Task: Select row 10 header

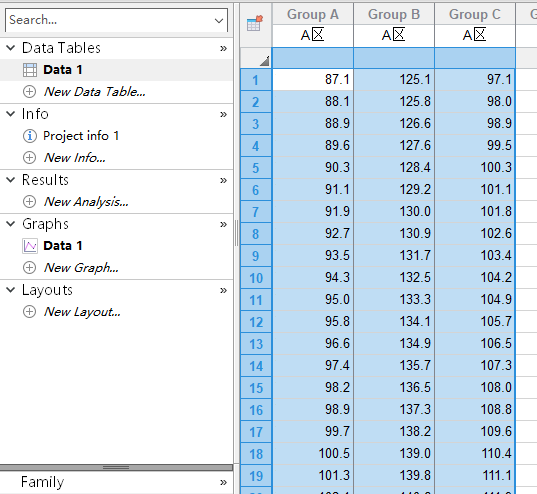Action: pyautogui.click(x=256, y=278)
